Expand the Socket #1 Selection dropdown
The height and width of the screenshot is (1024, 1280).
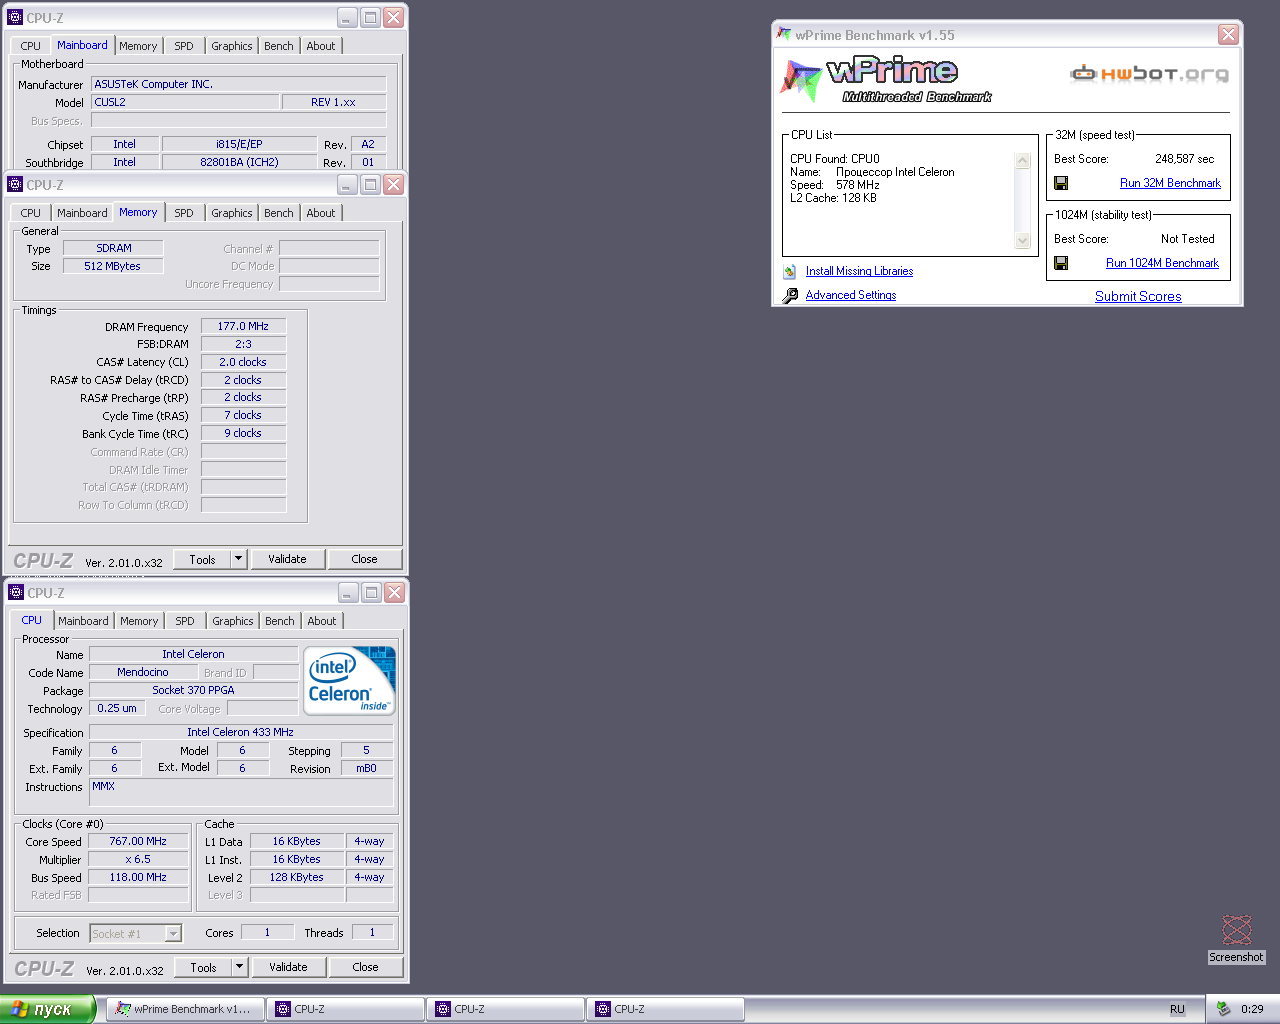(173, 933)
